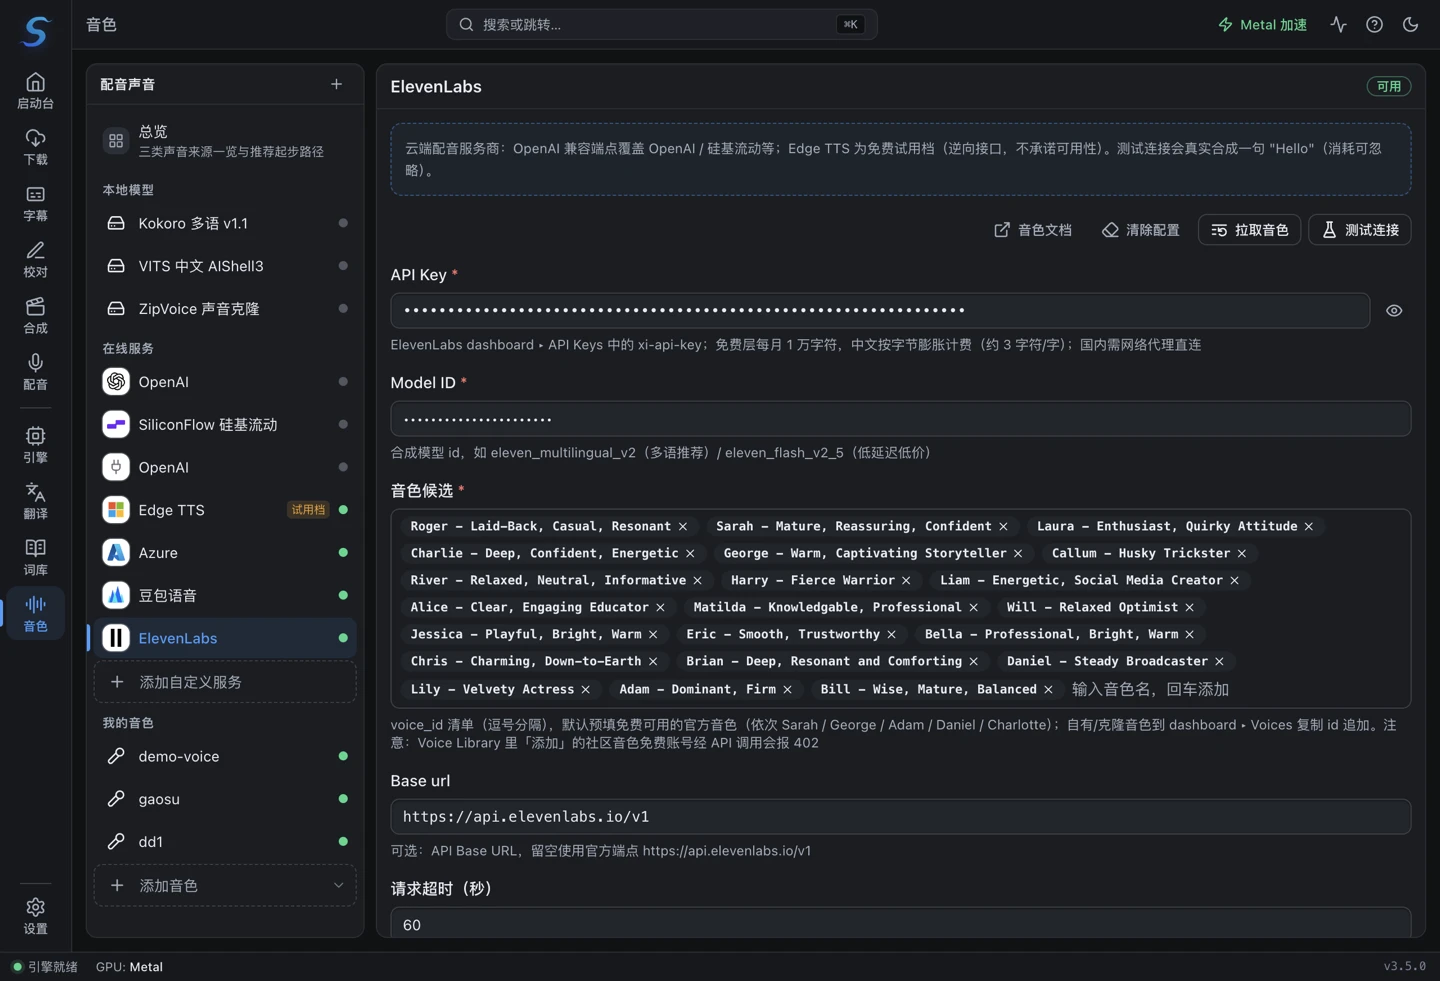Focus the 搜索或跳转 search box

coord(662,25)
